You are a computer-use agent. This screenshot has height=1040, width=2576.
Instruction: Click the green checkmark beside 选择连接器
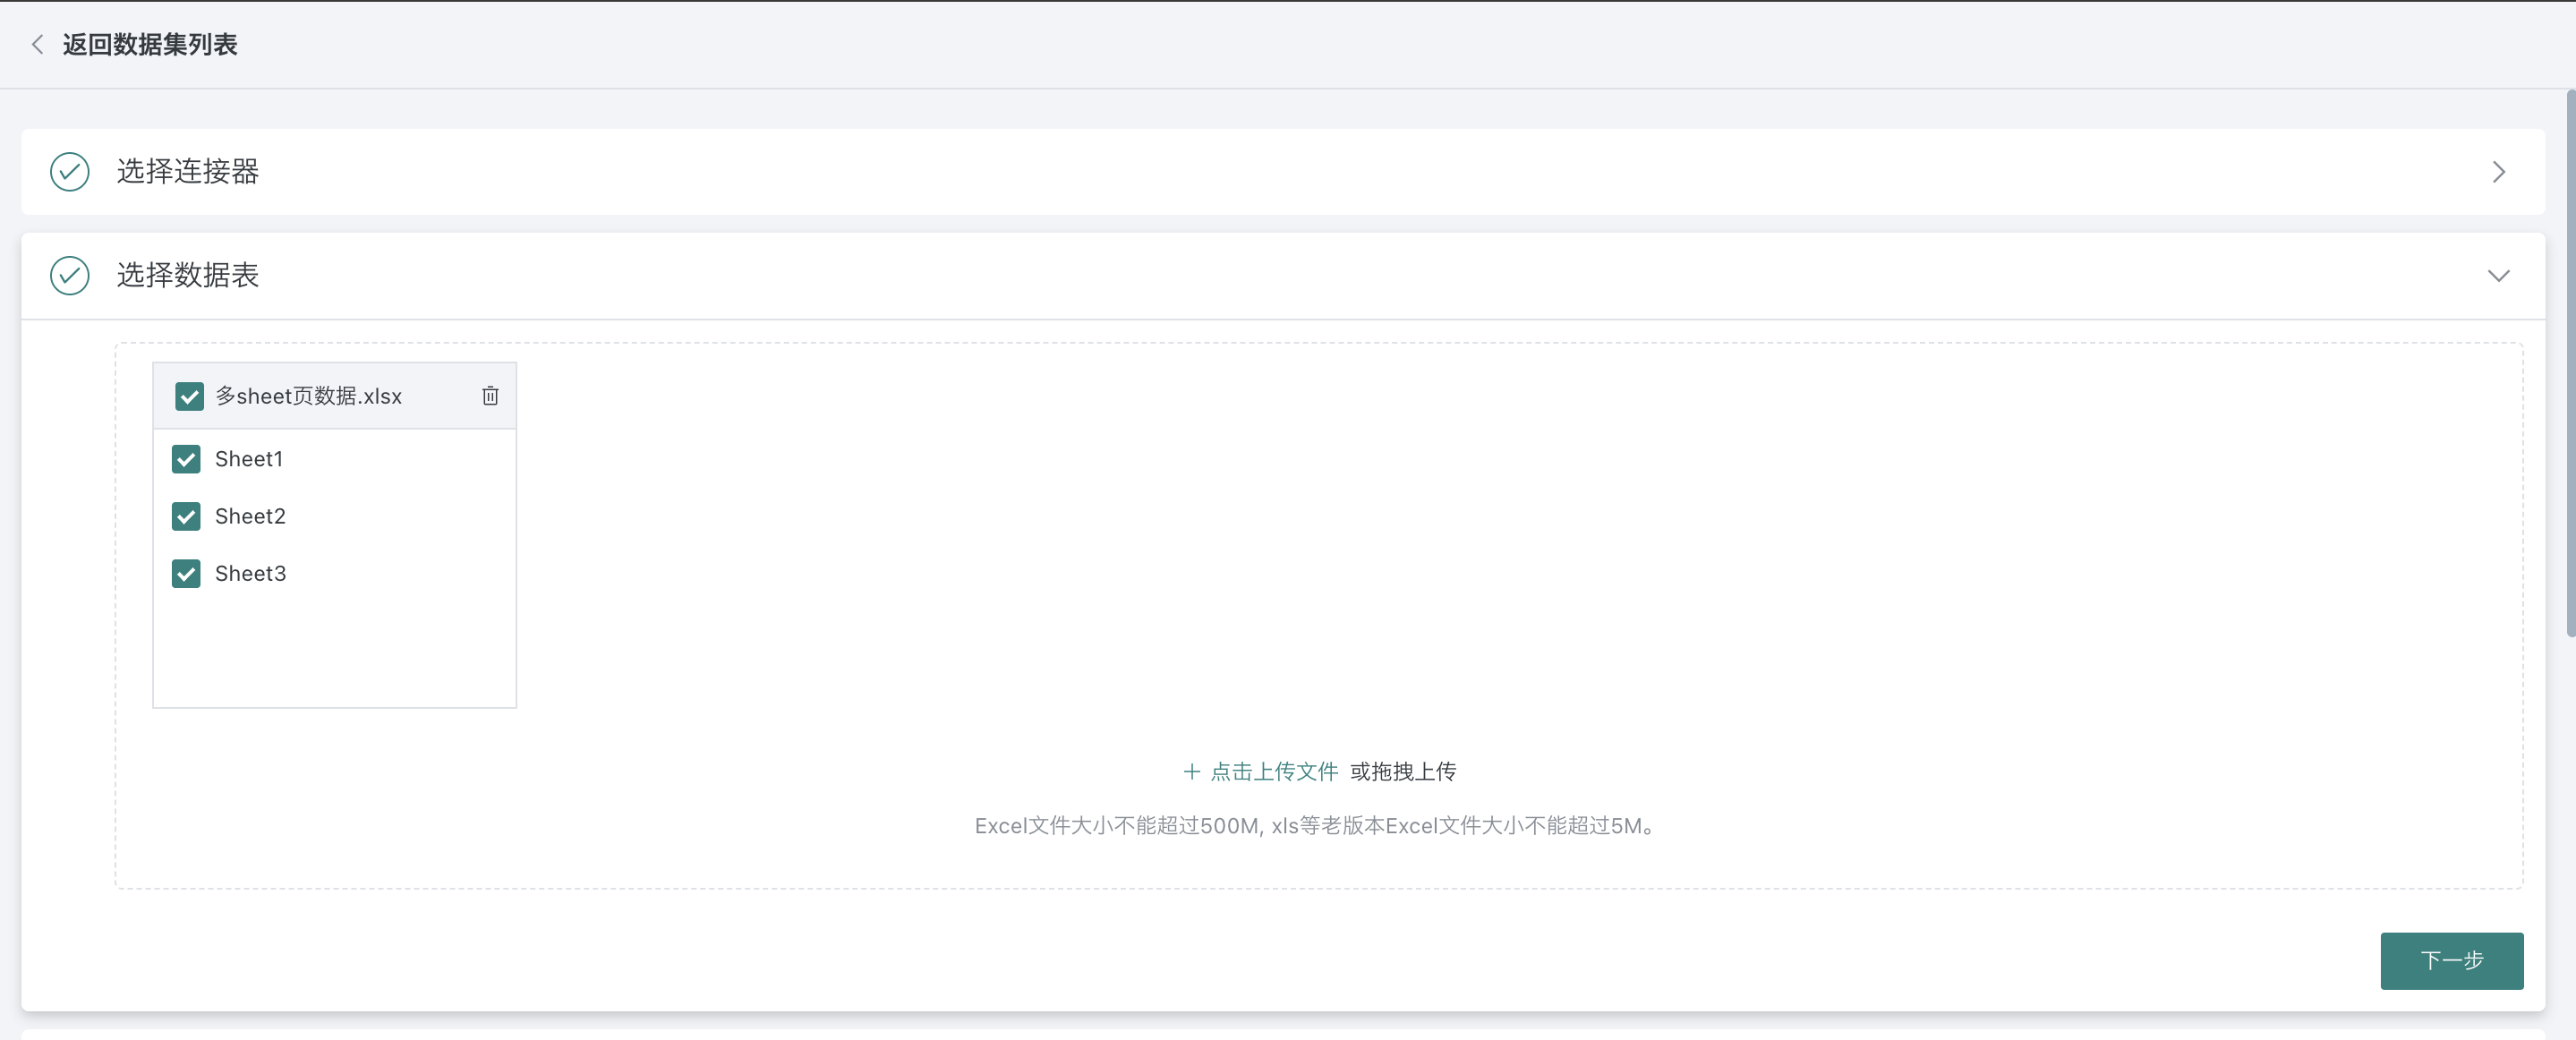point(68,172)
